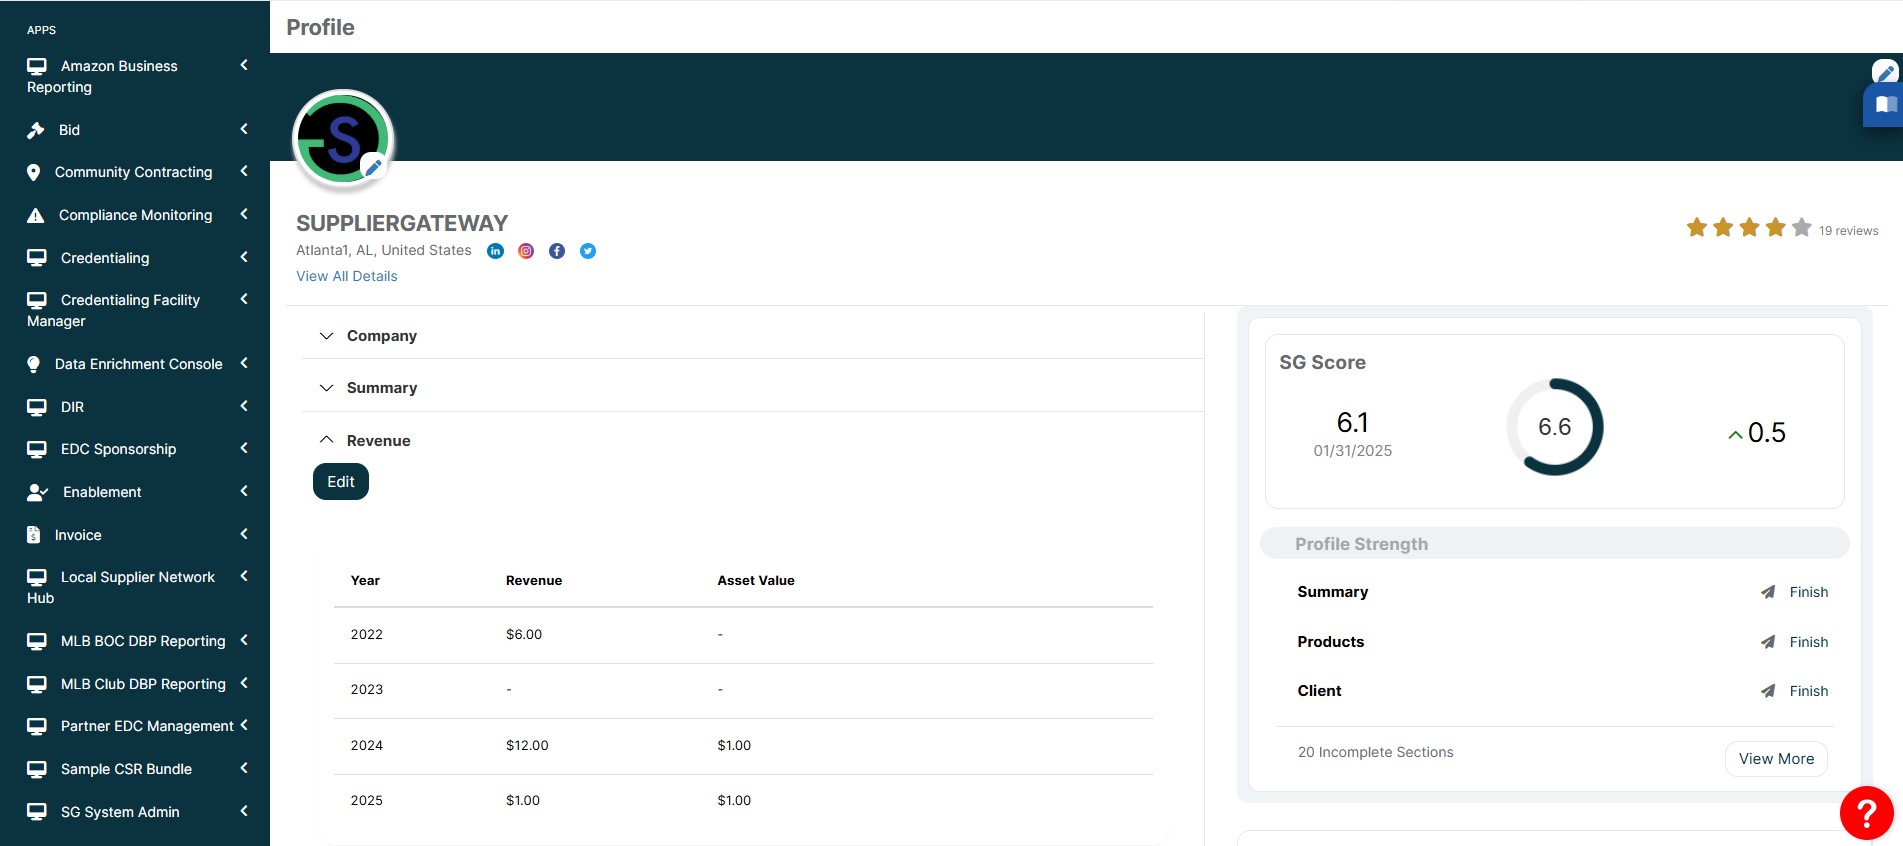
Task: Open the Instagram social profile icon
Action: coord(526,251)
